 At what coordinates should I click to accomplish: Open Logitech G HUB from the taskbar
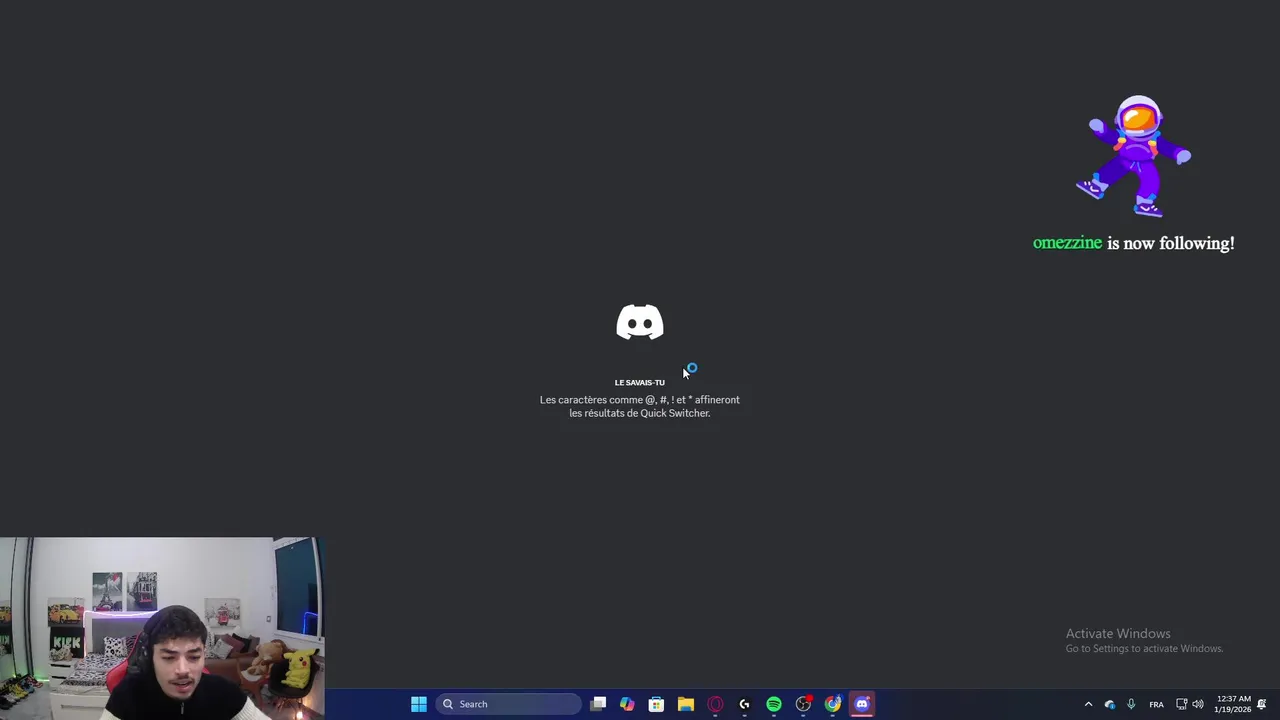click(744, 704)
